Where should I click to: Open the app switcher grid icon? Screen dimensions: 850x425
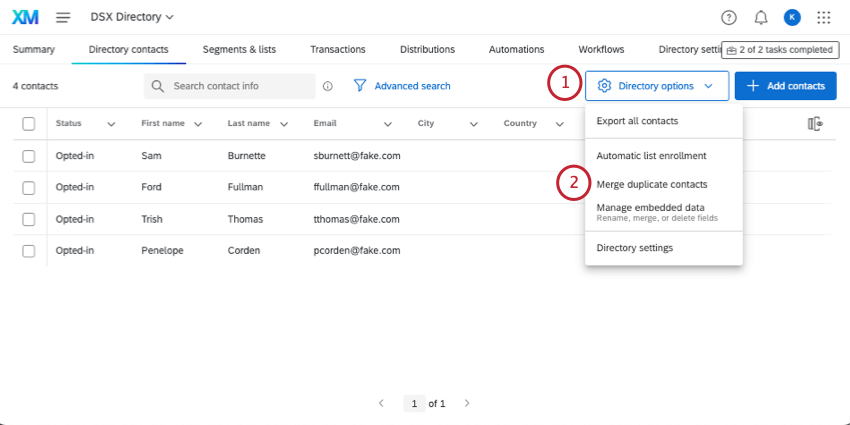pos(824,17)
